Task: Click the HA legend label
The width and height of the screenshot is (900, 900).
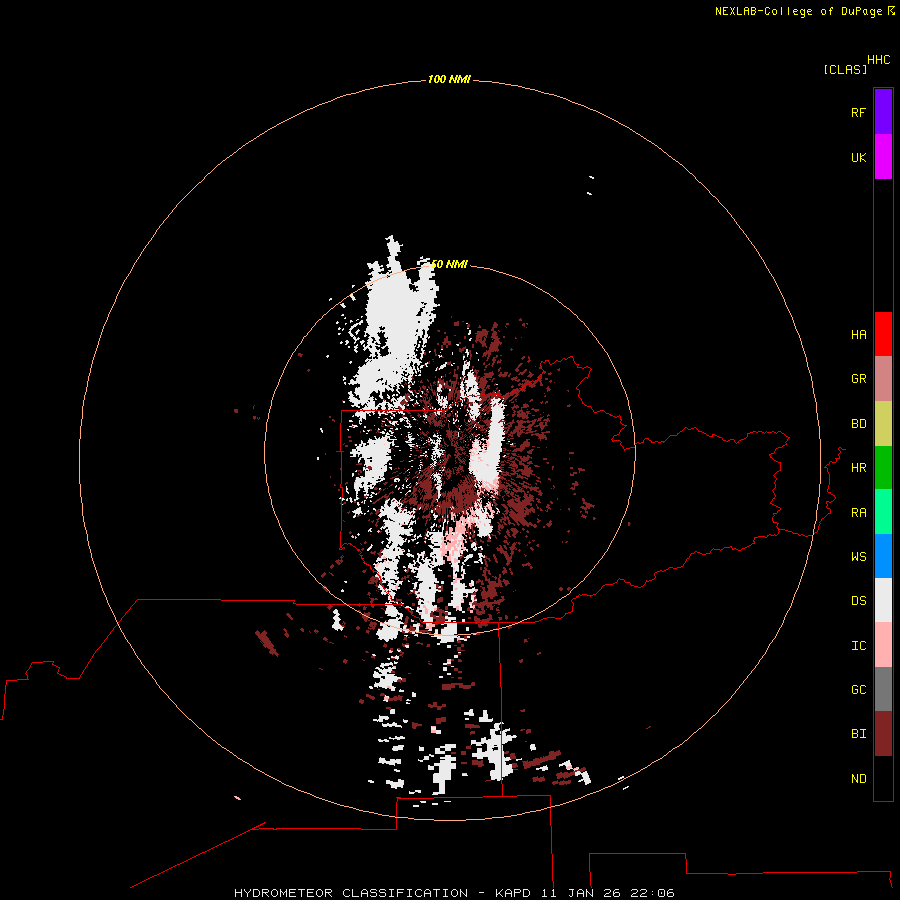Action: pos(858,335)
